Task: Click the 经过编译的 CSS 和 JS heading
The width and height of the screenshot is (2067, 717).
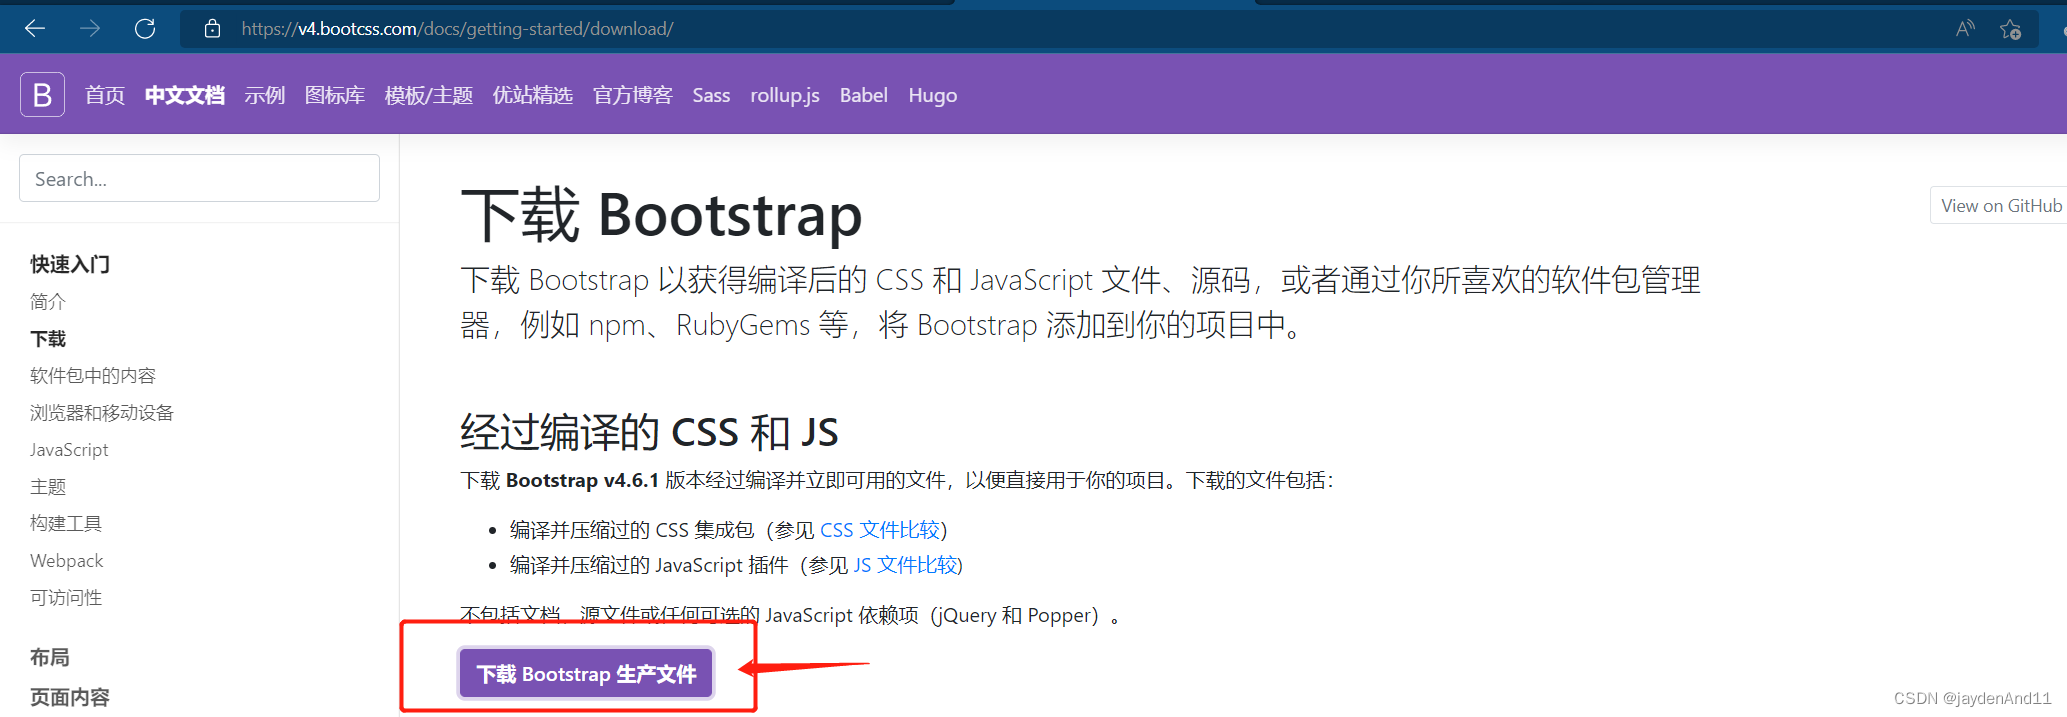Action: pyautogui.click(x=649, y=432)
